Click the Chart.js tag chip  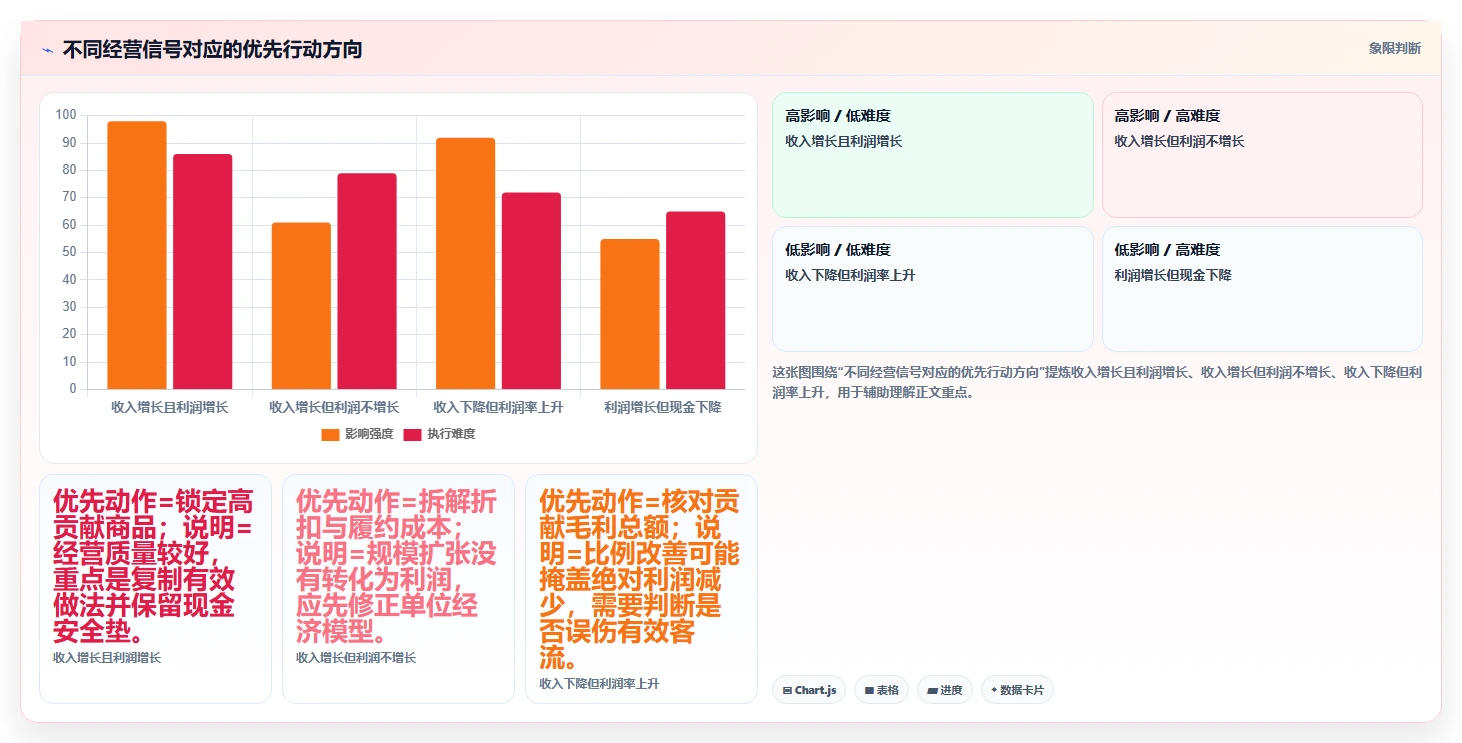tap(809, 690)
